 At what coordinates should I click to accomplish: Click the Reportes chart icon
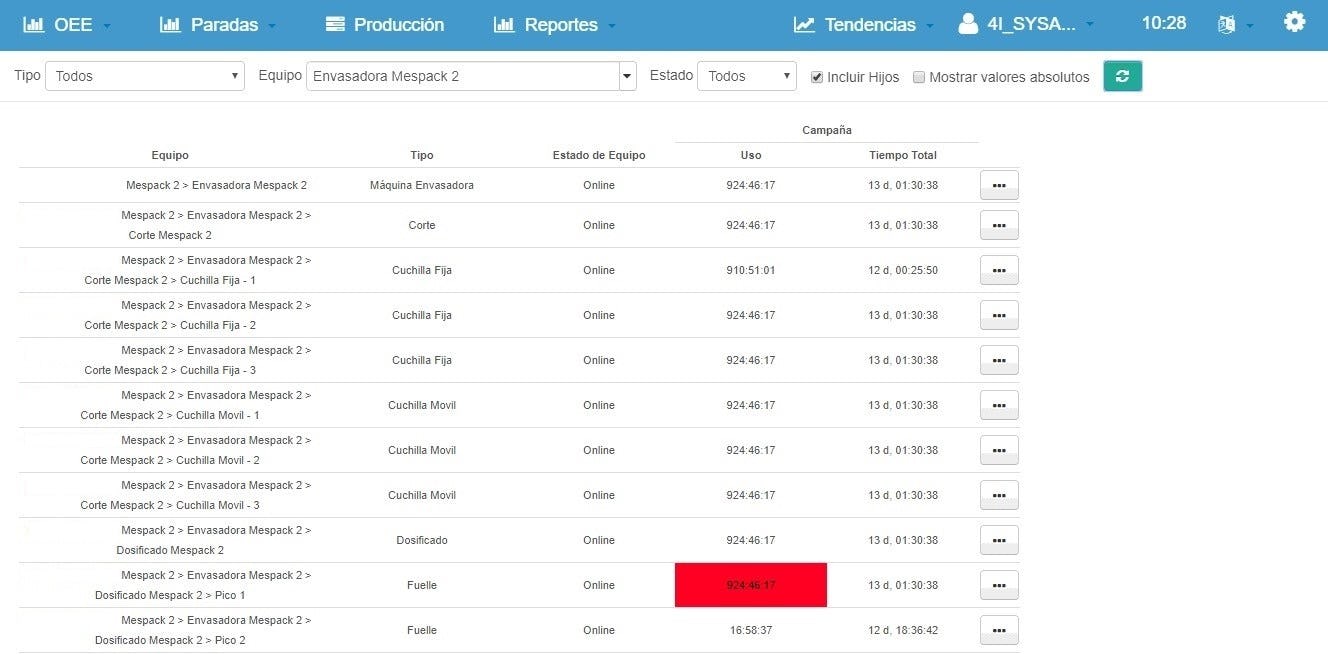503,23
